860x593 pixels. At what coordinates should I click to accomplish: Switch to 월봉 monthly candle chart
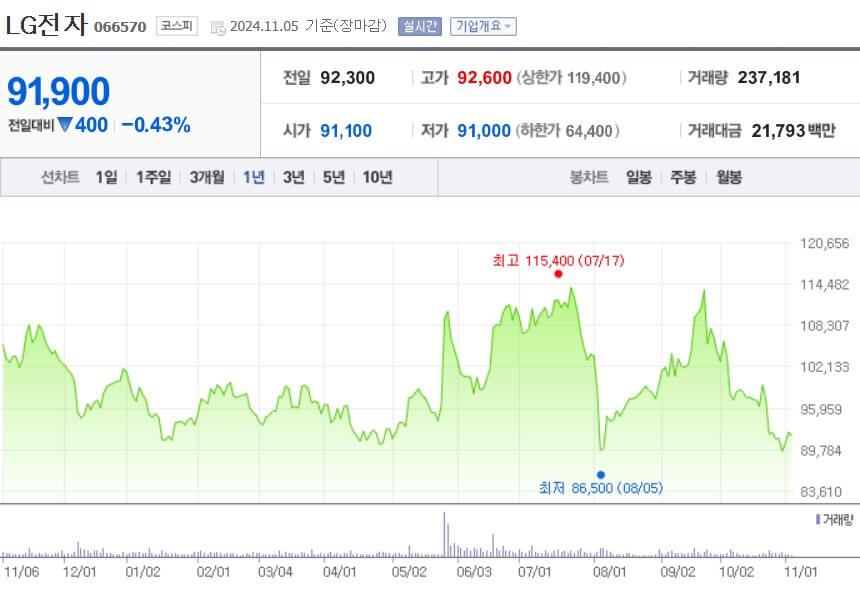point(729,177)
